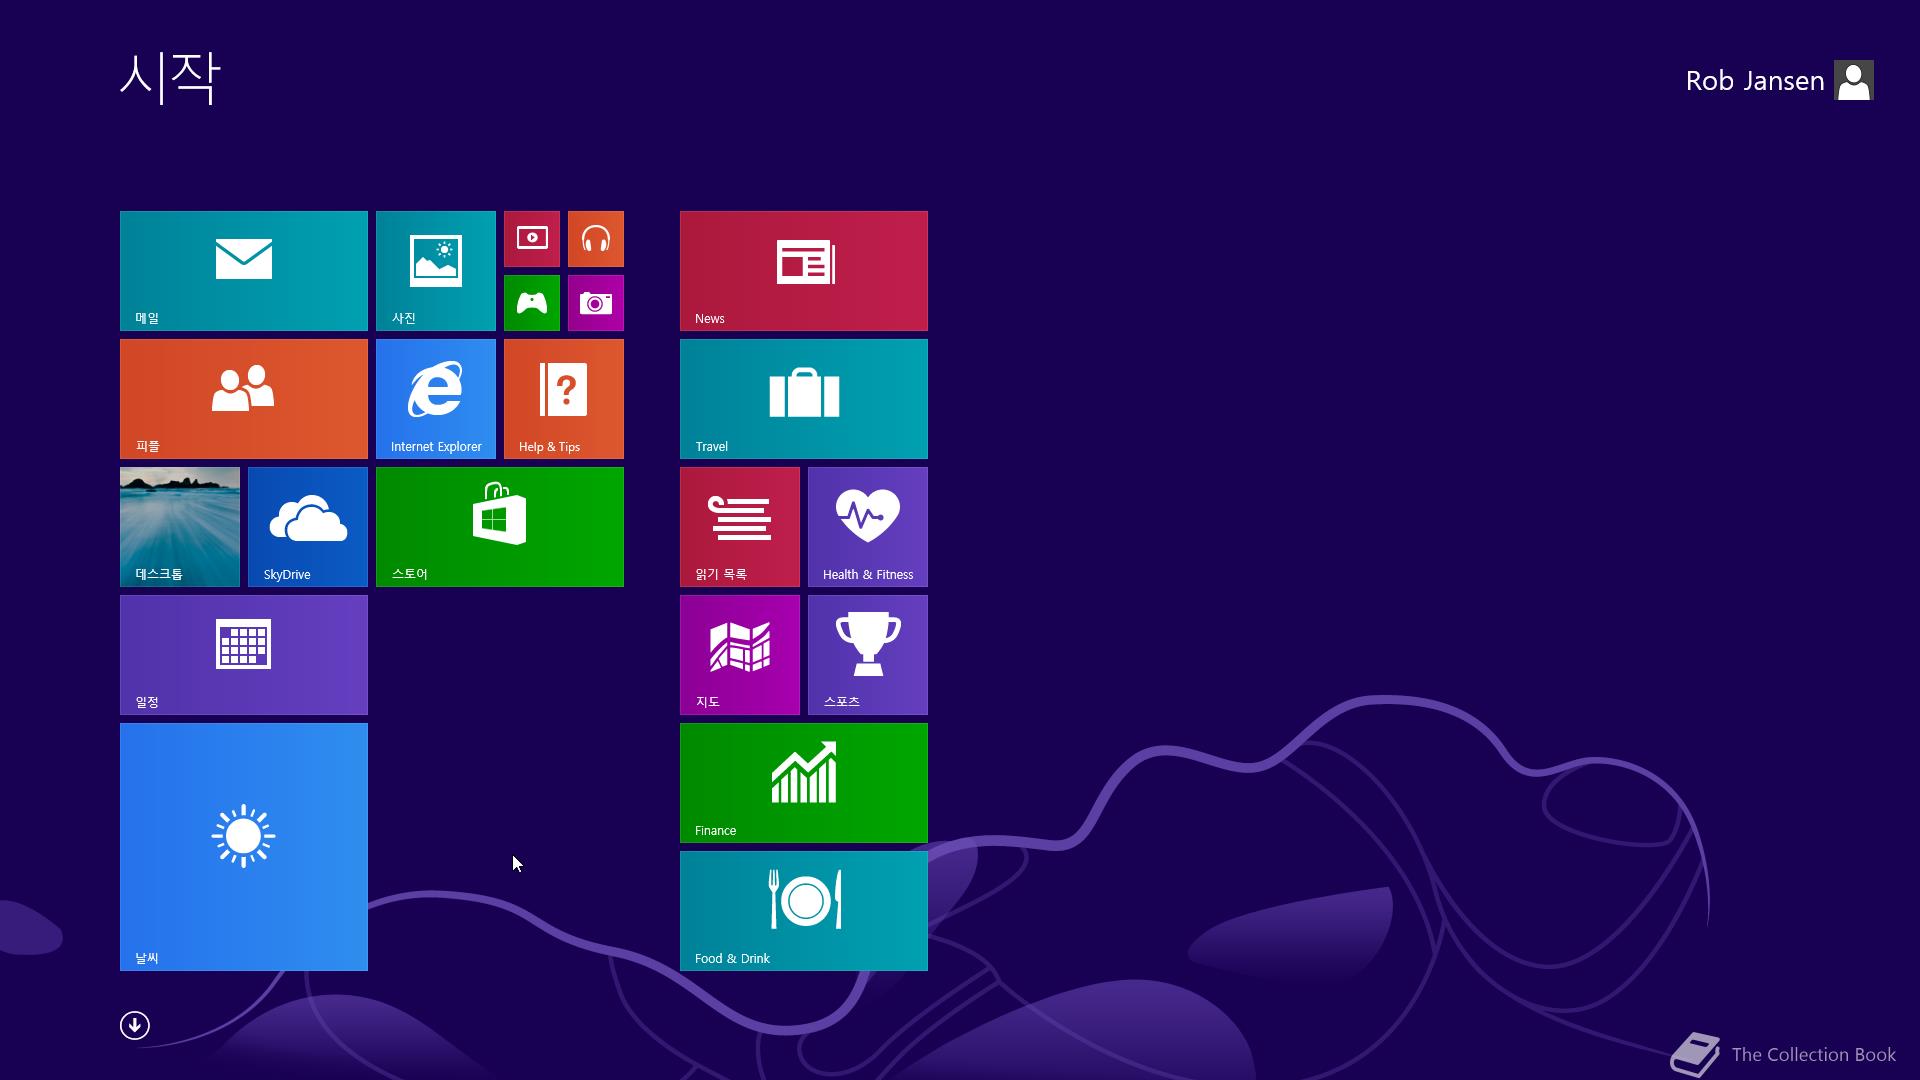Open the Photos tile (사진)

point(436,271)
